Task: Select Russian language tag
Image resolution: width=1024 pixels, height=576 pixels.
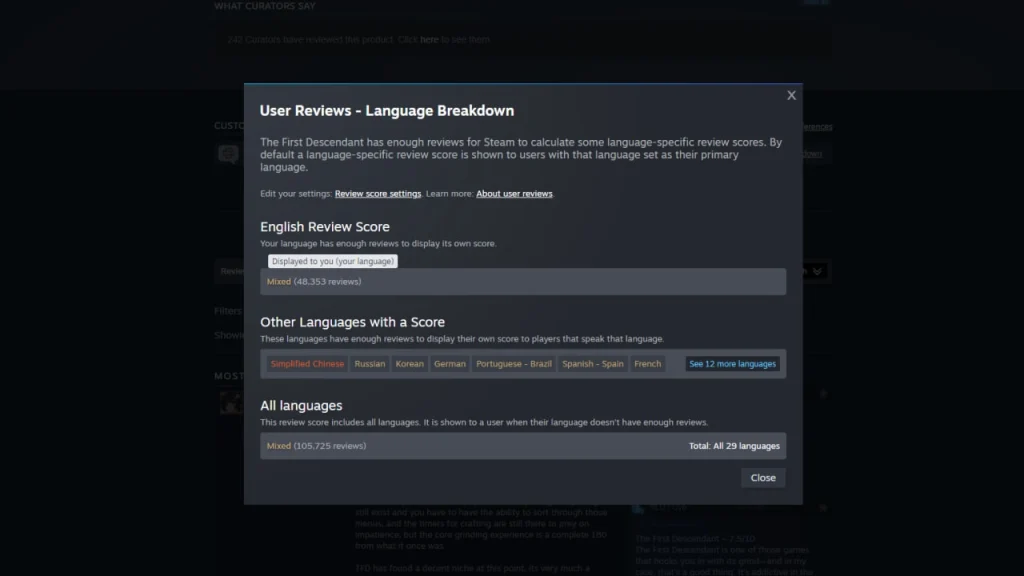Action: (x=370, y=364)
